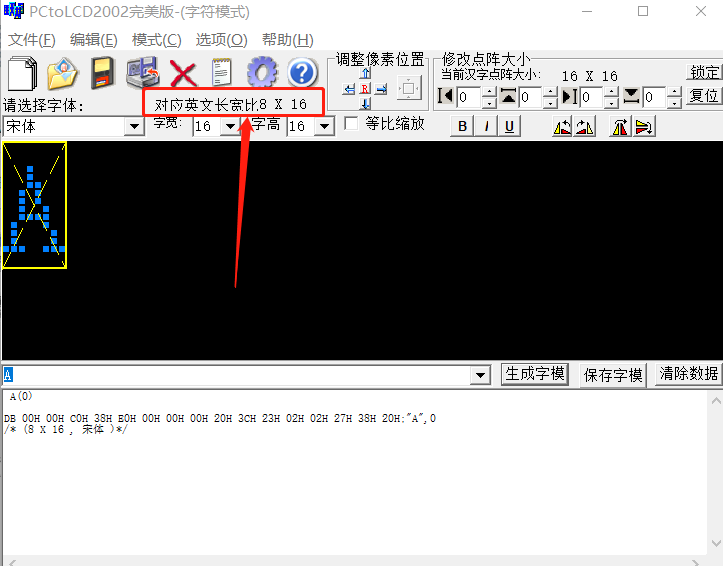Shift pixels left with the left arrow

coord(349,88)
